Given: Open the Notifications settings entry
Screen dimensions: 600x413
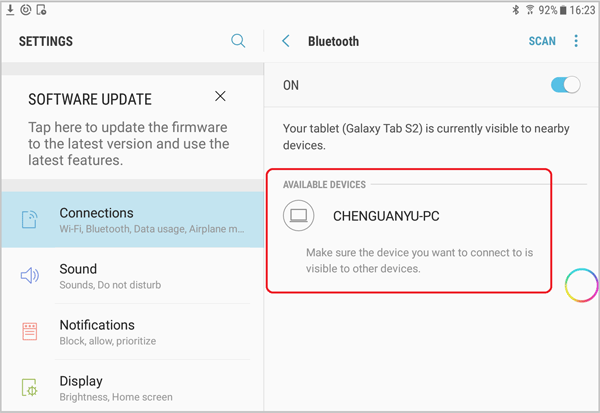Looking at the screenshot, I should 132,331.
